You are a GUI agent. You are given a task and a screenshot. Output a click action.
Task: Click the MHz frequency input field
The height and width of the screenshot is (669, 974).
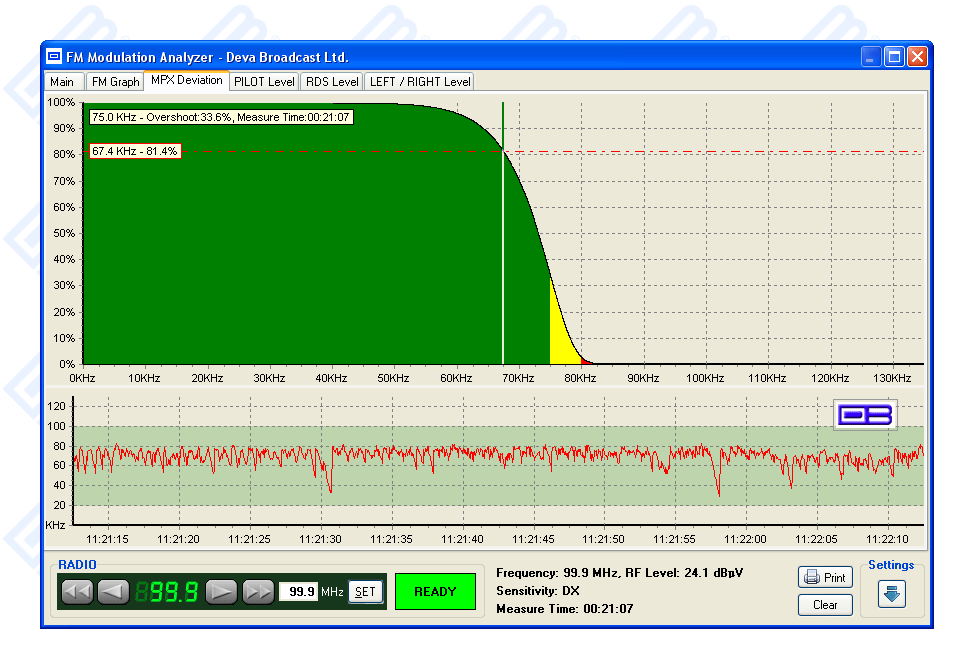297,592
